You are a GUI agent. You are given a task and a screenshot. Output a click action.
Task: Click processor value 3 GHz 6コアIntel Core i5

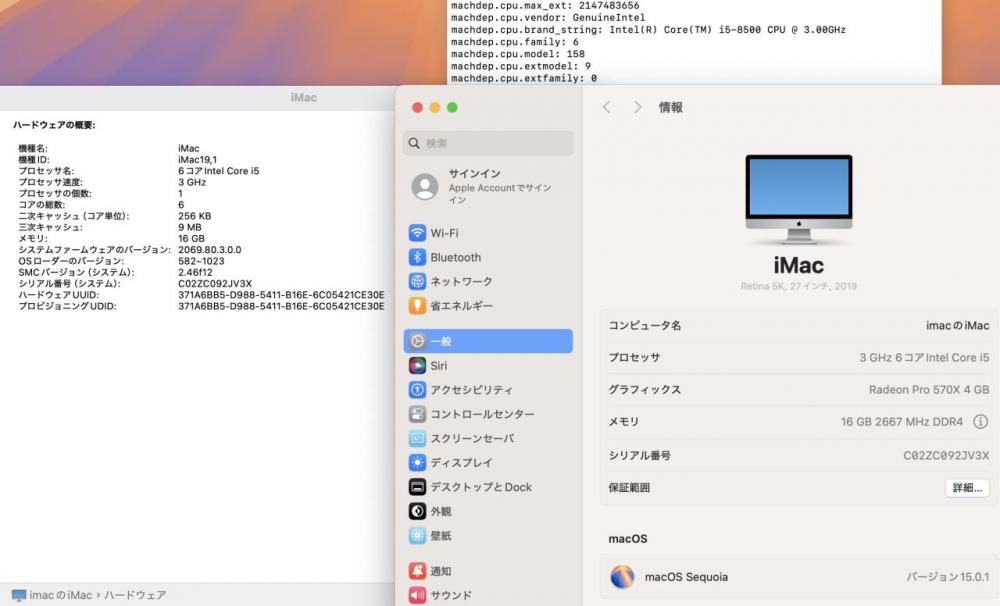(x=924, y=358)
